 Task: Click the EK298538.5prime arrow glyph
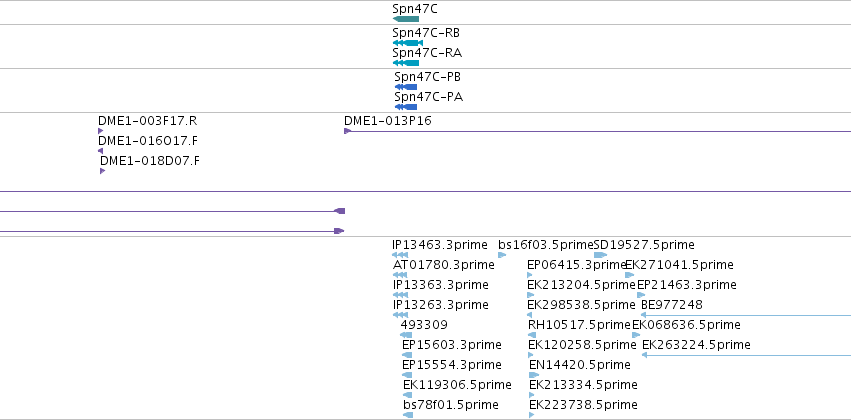point(530,315)
